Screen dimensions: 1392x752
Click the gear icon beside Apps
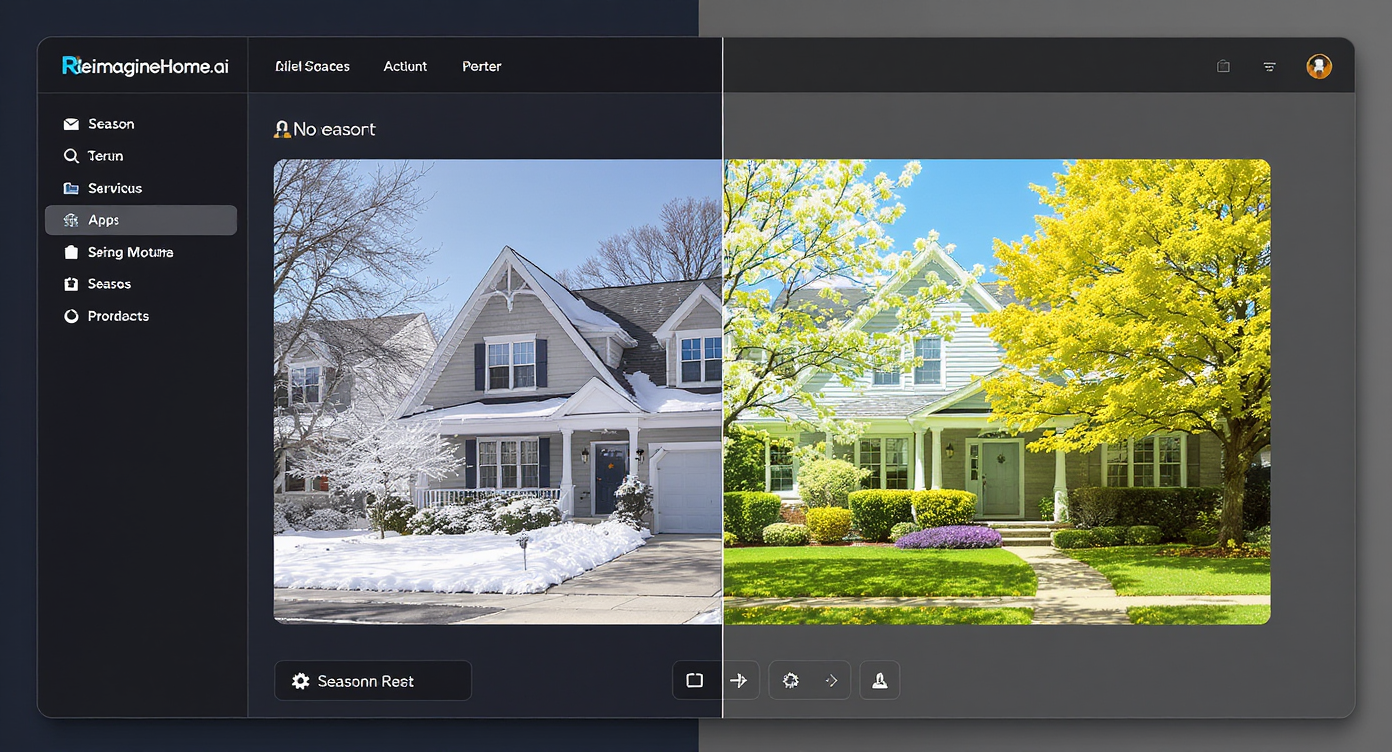click(x=71, y=220)
